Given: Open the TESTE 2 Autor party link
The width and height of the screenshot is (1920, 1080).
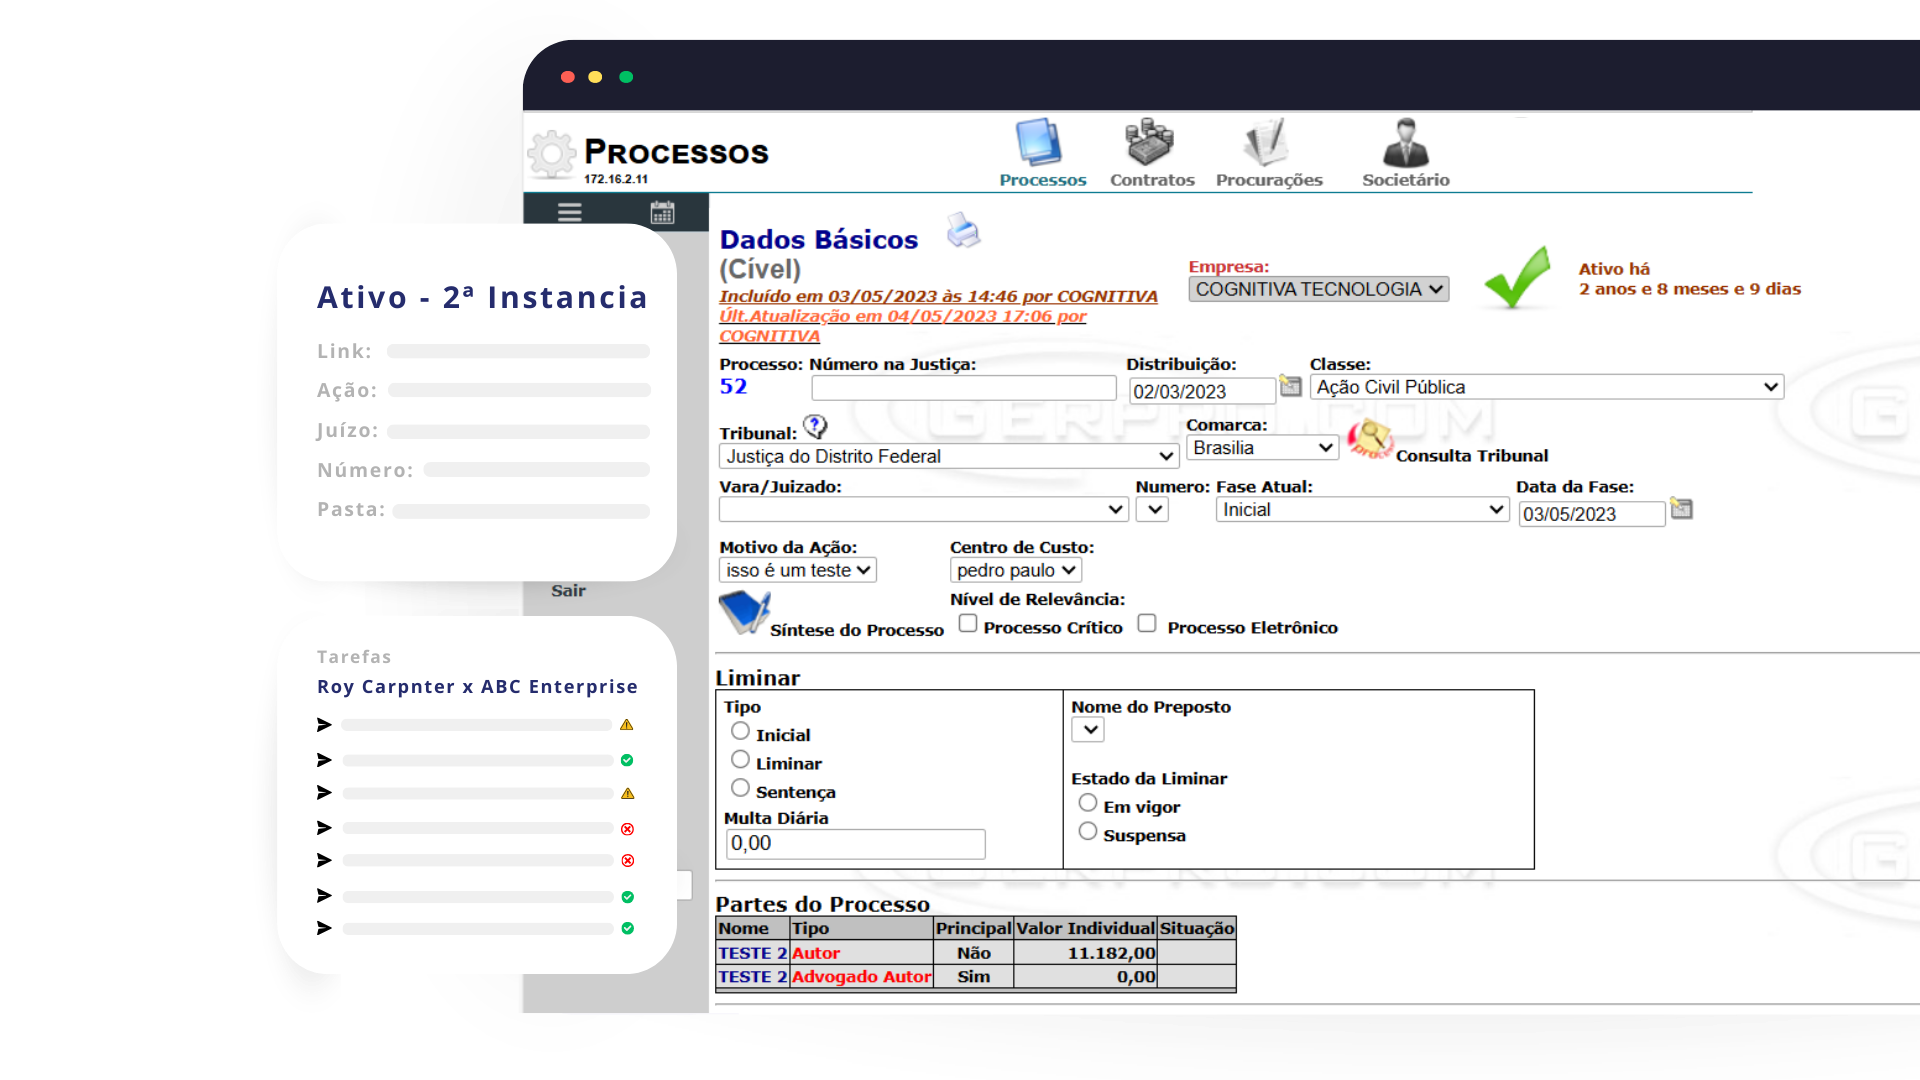Looking at the screenshot, I should pyautogui.click(x=752, y=953).
